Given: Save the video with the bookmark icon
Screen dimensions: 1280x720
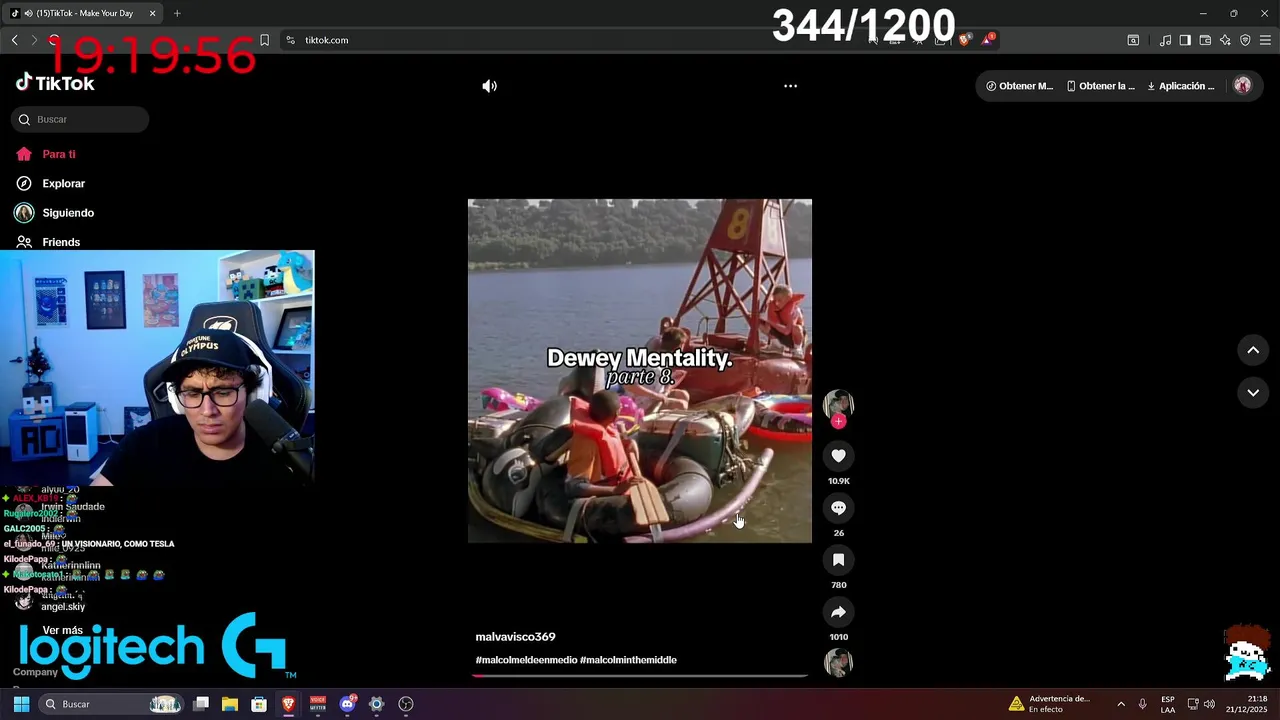Looking at the screenshot, I should coord(838,560).
